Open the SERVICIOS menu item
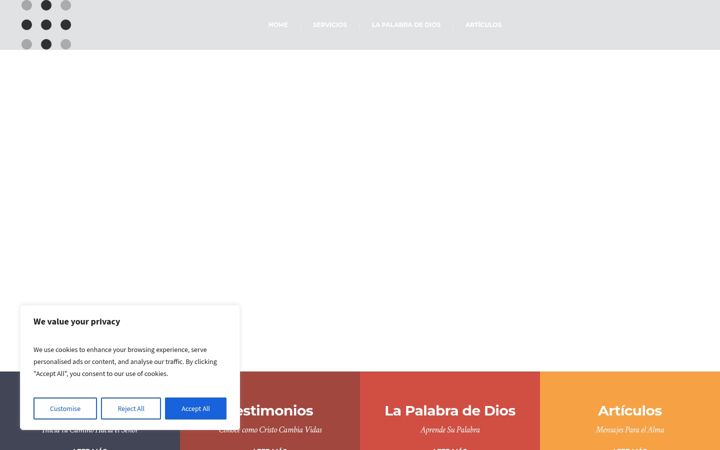 (x=330, y=25)
